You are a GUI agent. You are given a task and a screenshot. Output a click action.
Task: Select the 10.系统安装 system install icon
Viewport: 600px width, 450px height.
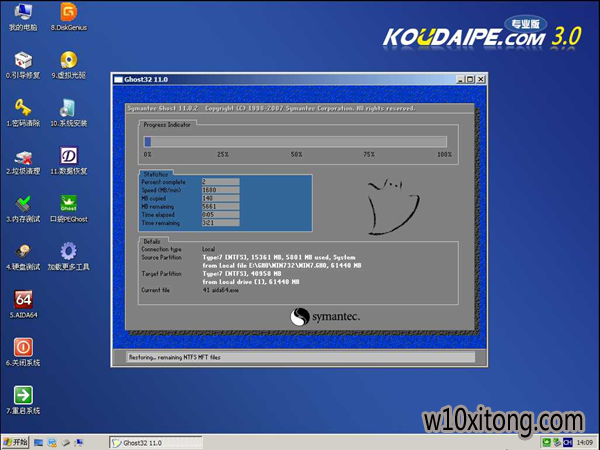(x=69, y=113)
